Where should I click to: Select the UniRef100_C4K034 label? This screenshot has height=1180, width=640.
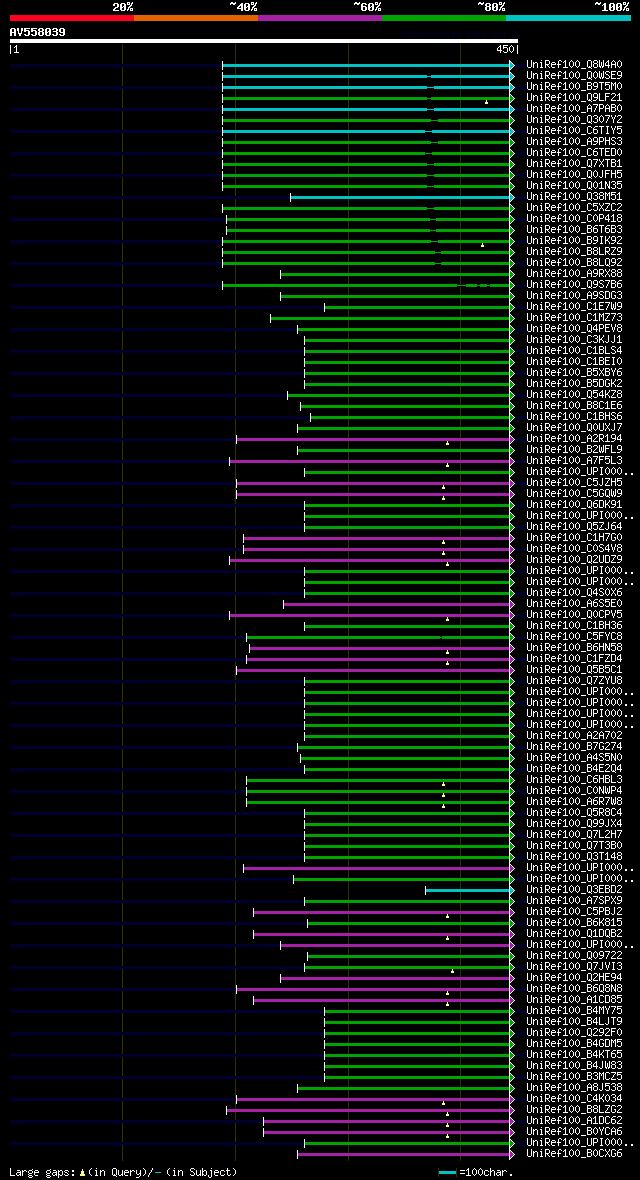click(x=574, y=1099)
